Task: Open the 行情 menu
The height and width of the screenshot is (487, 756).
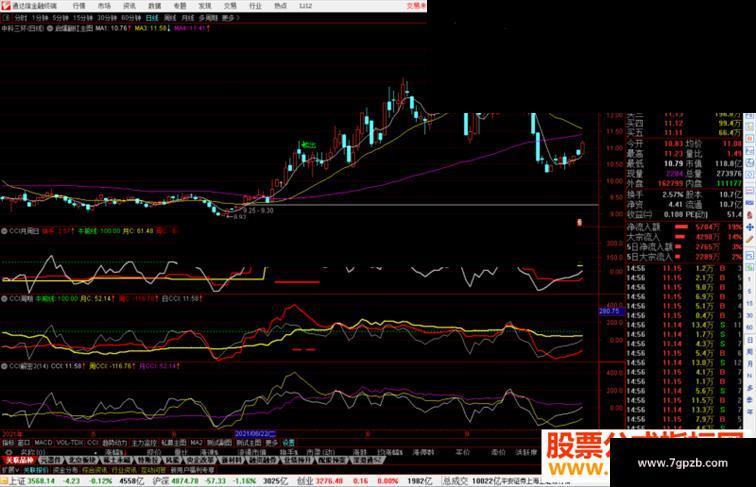Action: [x=79, y=6]
